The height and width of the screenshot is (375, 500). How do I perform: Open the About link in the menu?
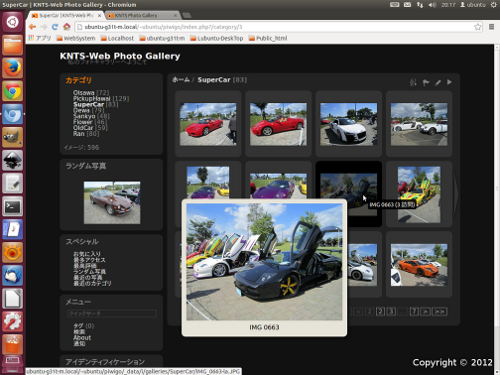pos(82,337)
